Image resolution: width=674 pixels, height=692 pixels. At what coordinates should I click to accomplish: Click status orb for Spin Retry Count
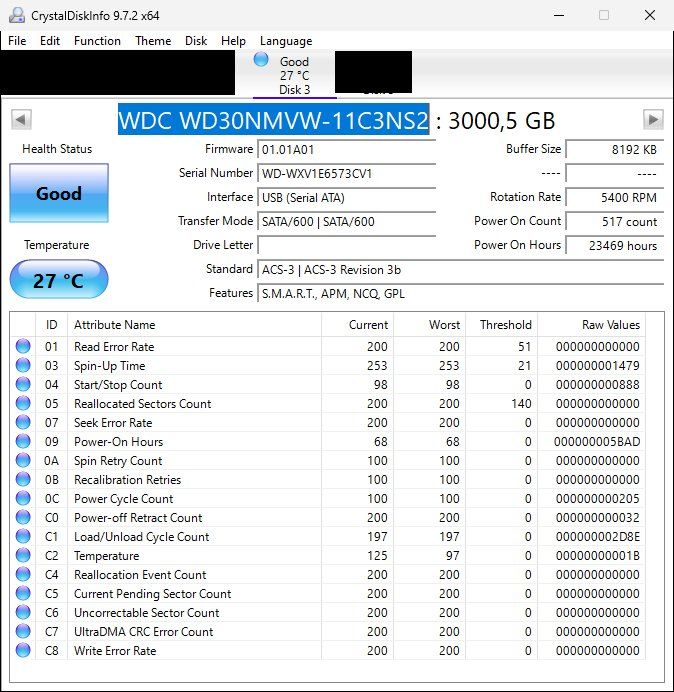23,460
